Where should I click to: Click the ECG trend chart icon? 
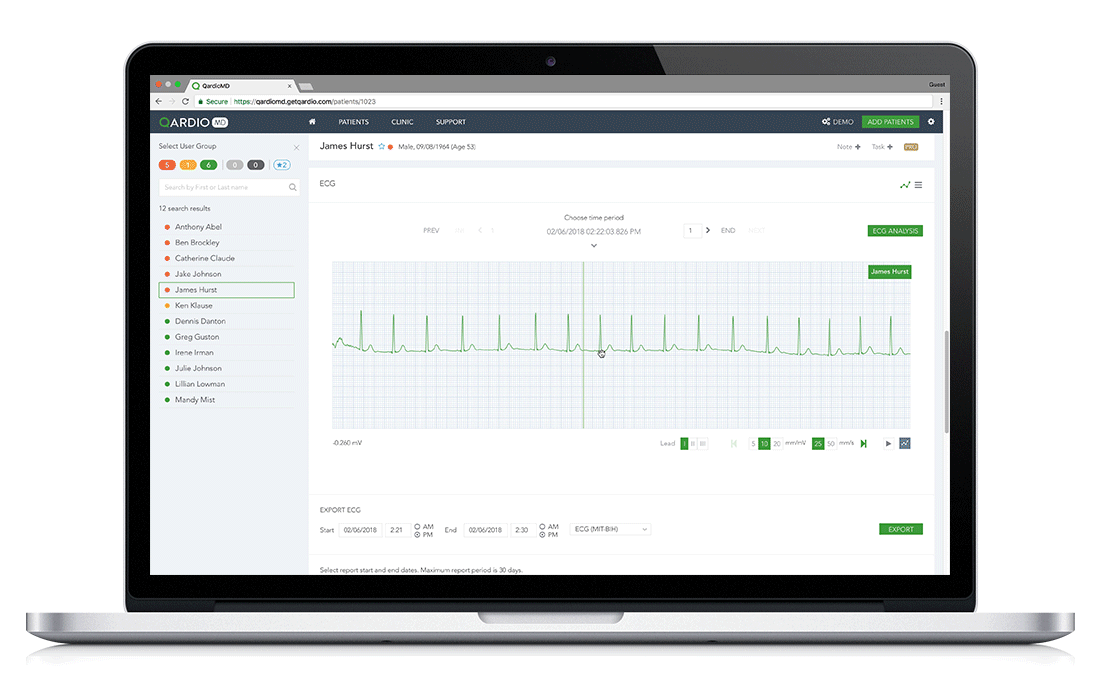point(905,185)
